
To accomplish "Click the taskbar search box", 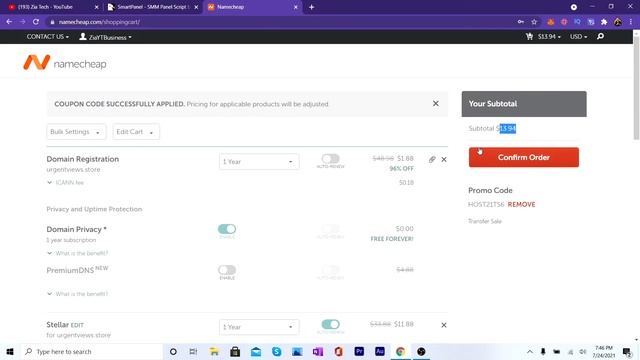I will tap(92, 351).
